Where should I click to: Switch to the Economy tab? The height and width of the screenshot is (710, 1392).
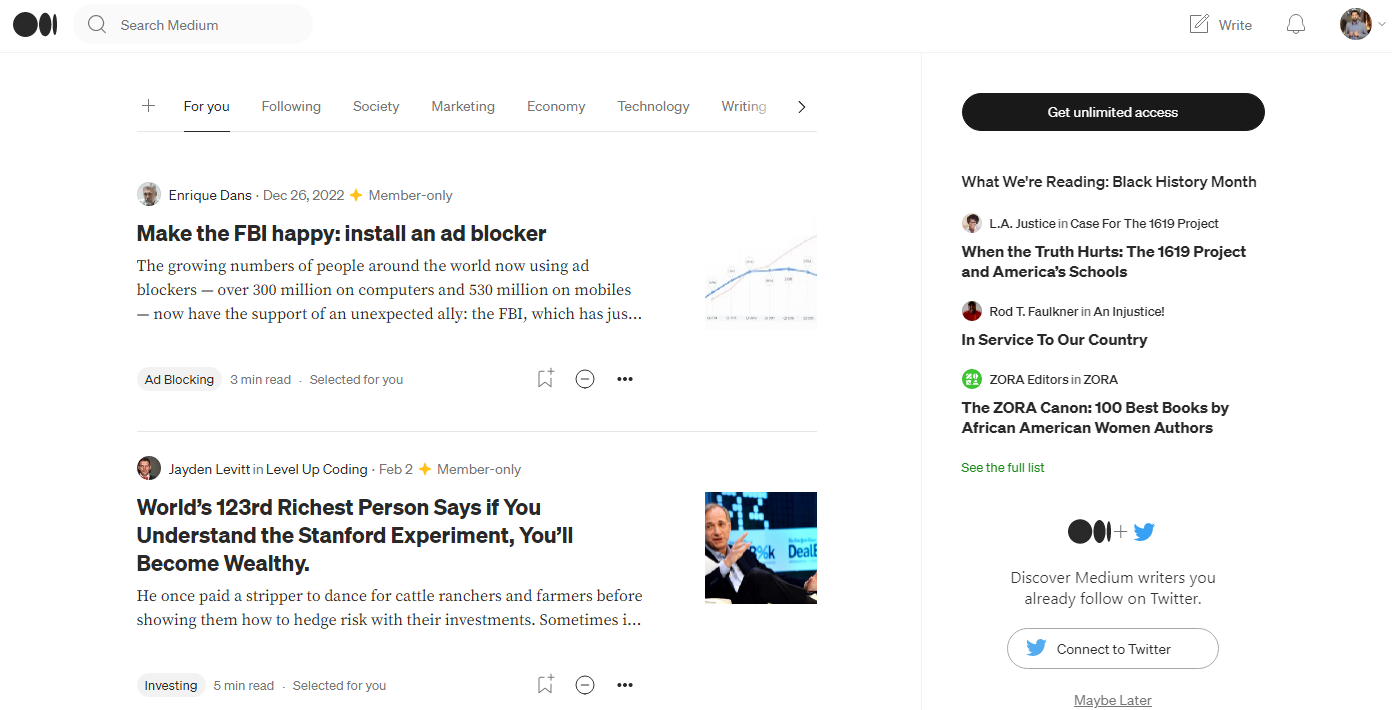pos(556,107)
